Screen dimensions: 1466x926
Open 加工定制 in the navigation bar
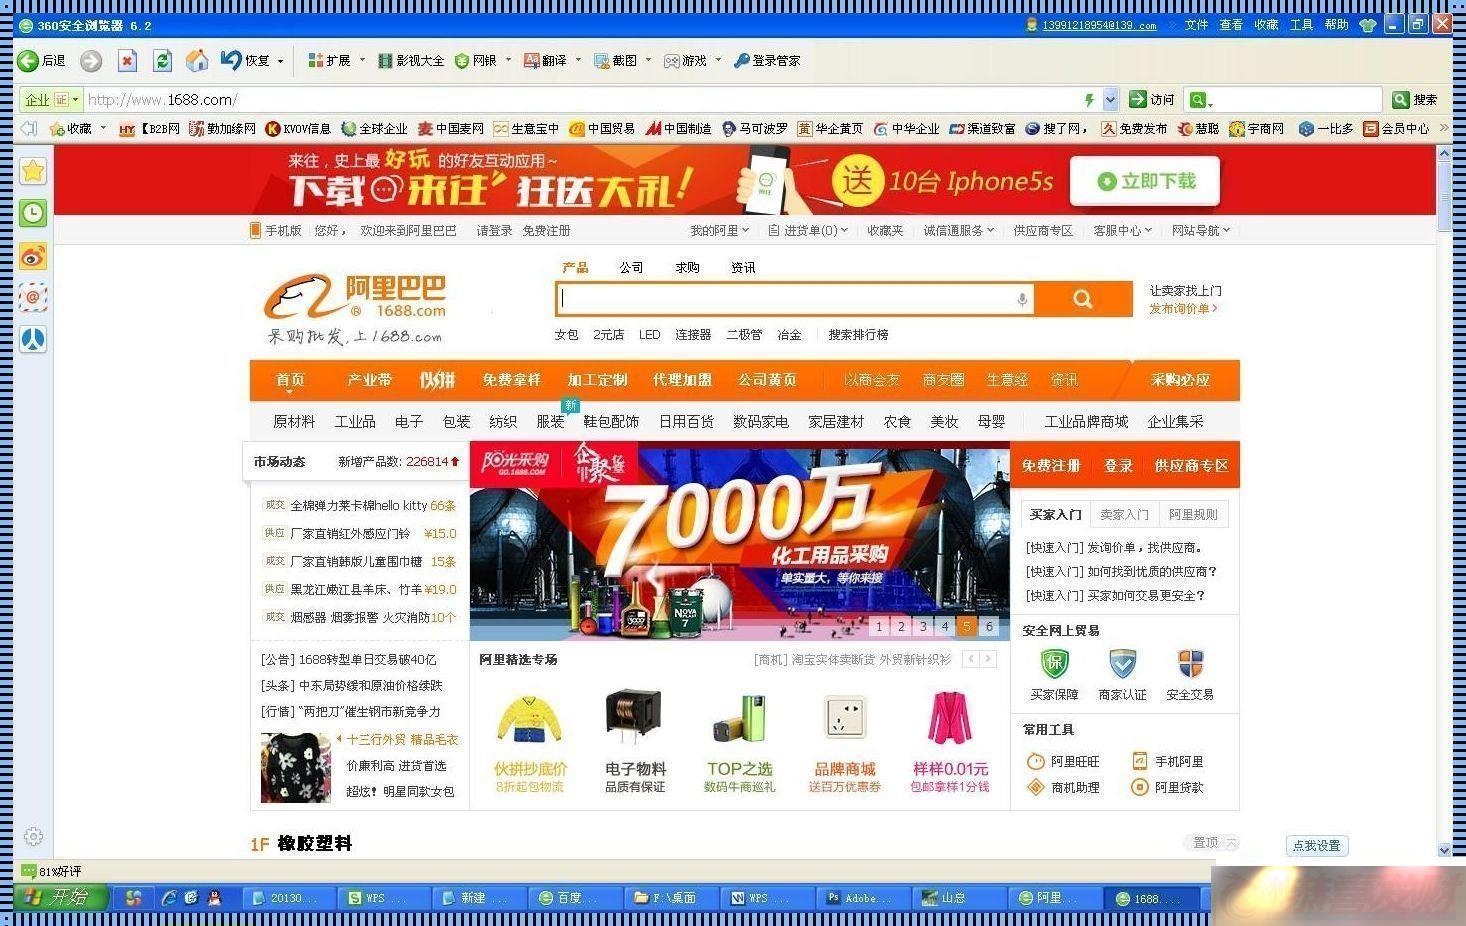pyautogui.click(x=597, y=380)
